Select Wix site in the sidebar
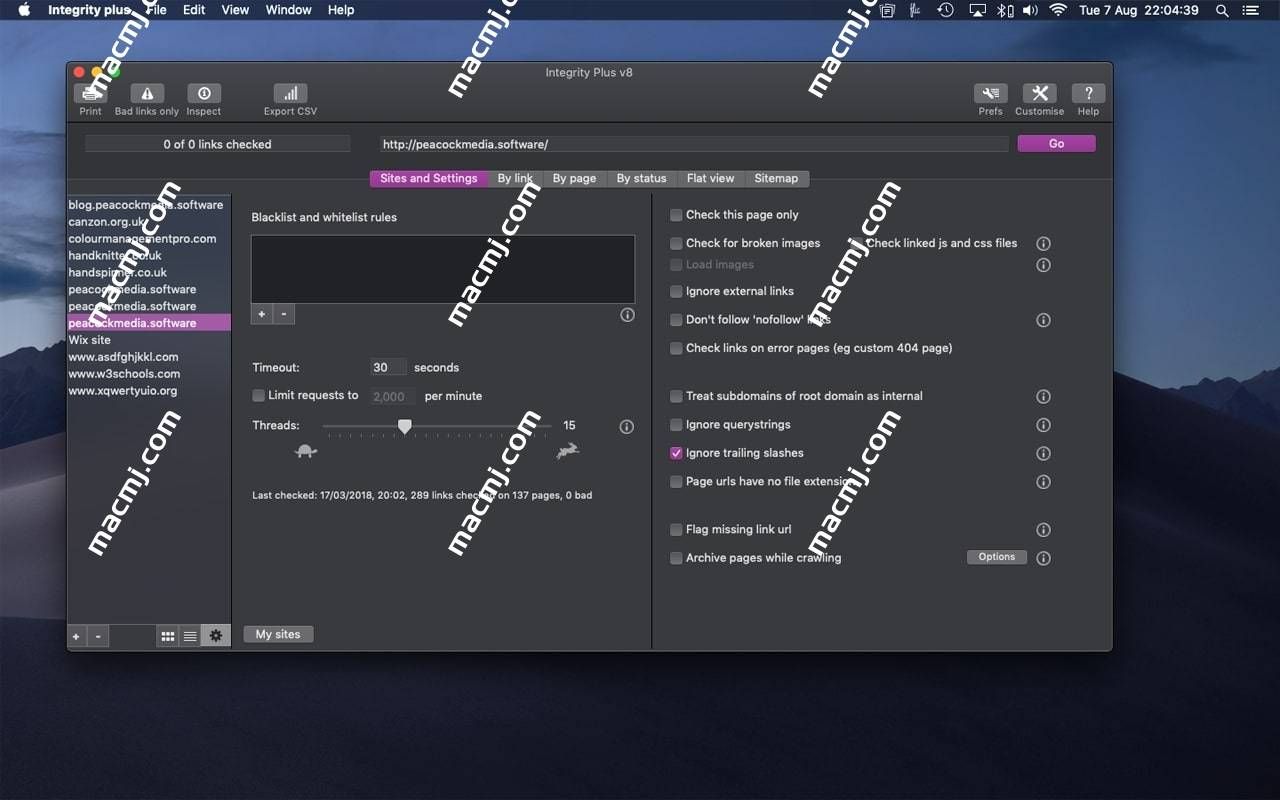Viewport: 1280px width, 800px height. (149, 340)
